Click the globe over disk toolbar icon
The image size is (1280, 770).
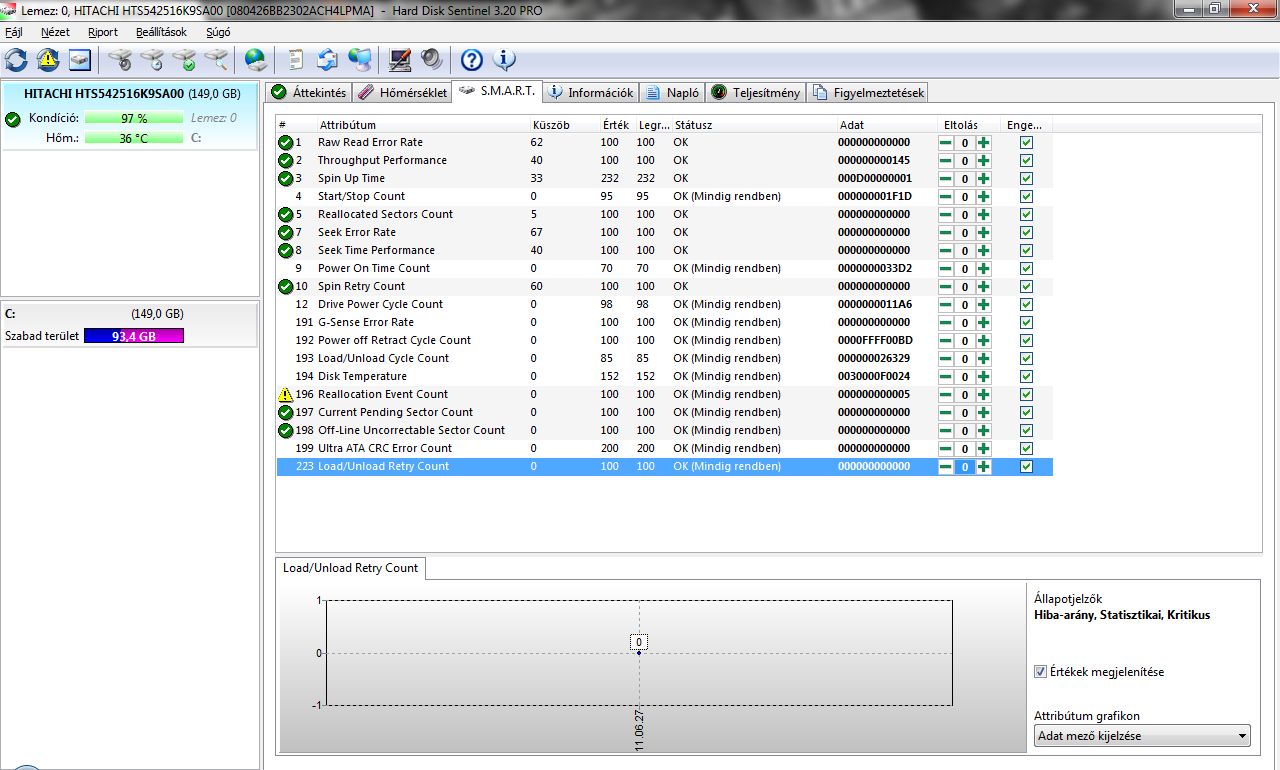click(256, 60)
